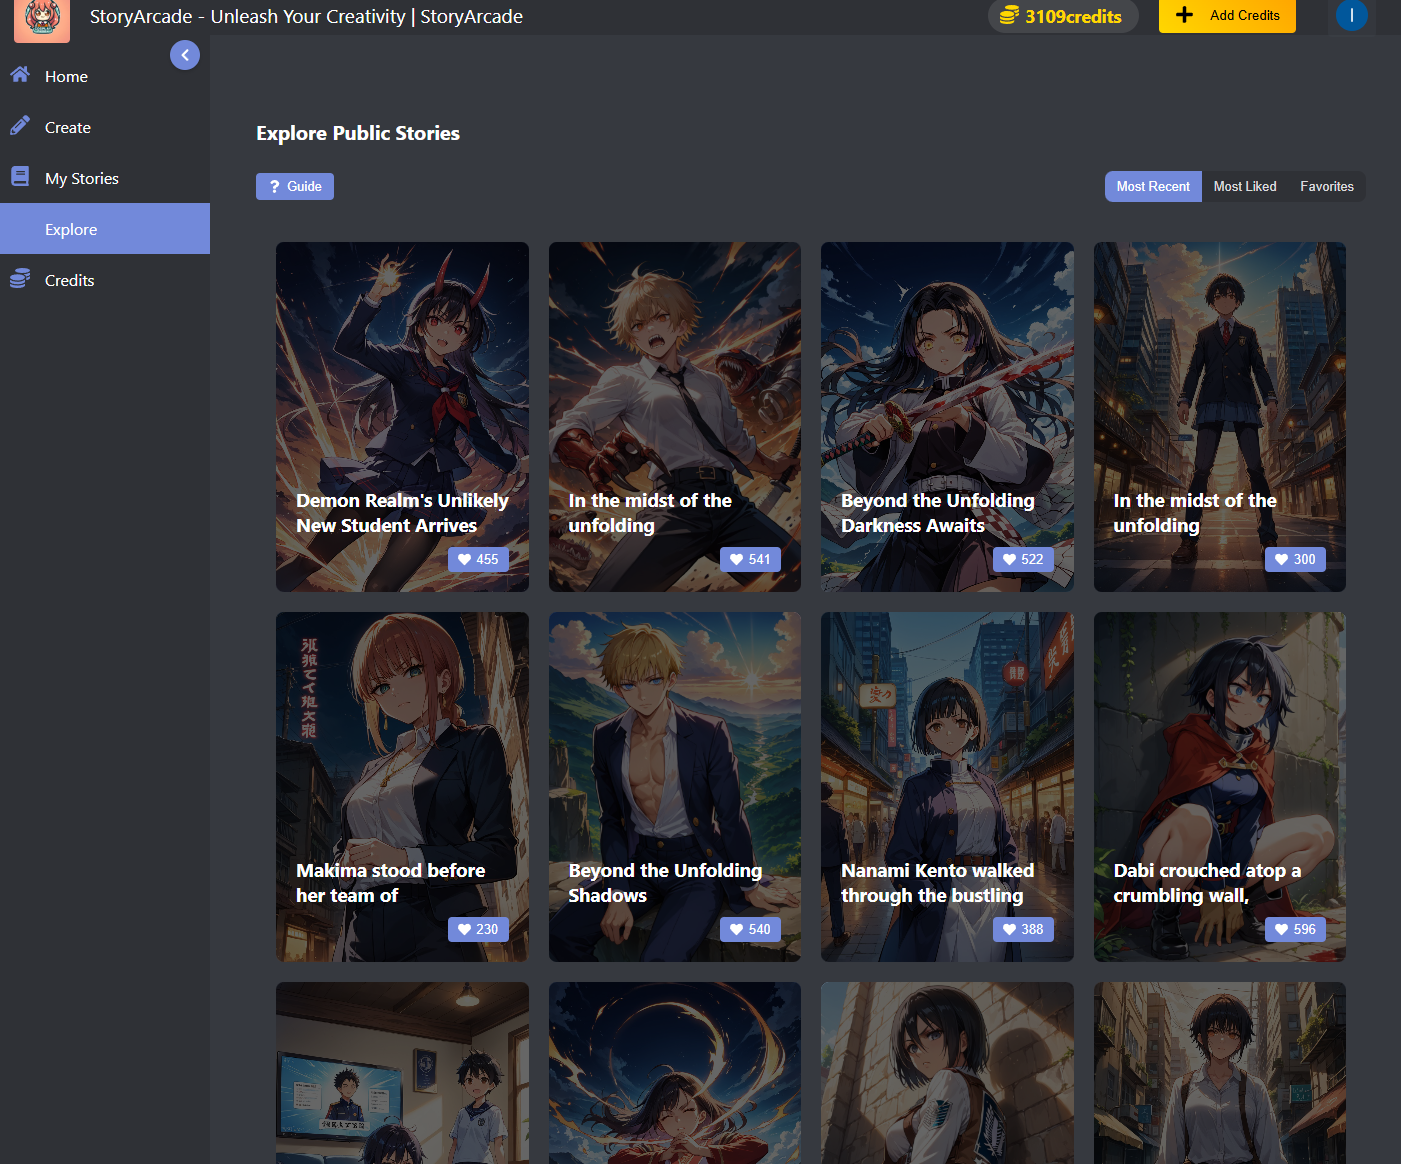The image size is (1401, 1164).
Task: Like the Dabi story (596)
Action: (1295, 929)
